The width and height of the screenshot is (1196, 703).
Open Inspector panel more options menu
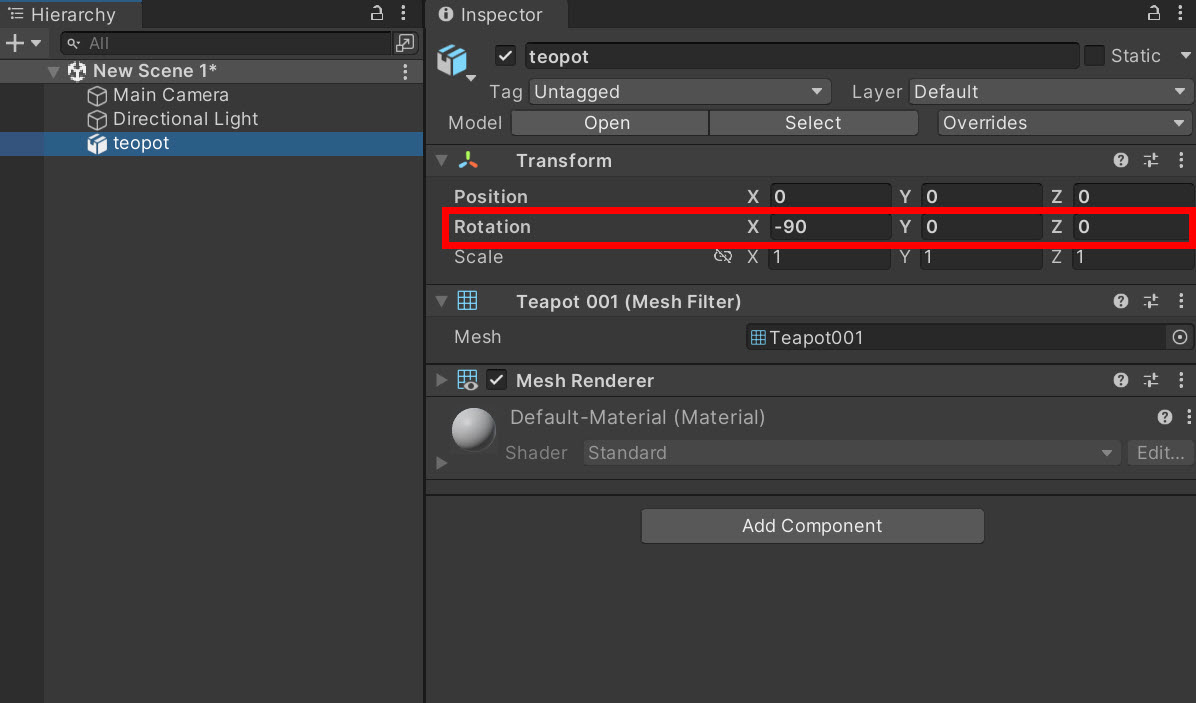click(x=1180, y=13)
